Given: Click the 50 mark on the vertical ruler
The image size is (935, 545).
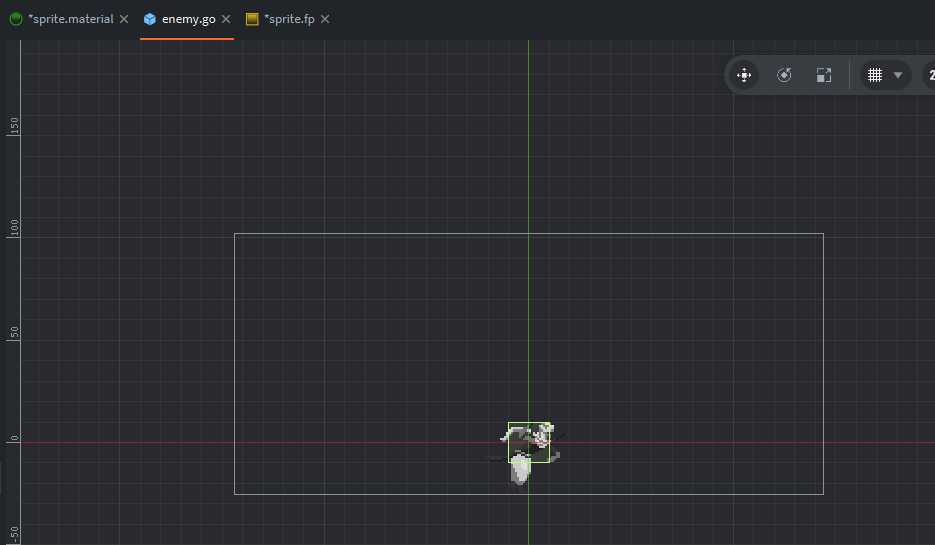Looking at the screenshot, I should click(14, 333).
